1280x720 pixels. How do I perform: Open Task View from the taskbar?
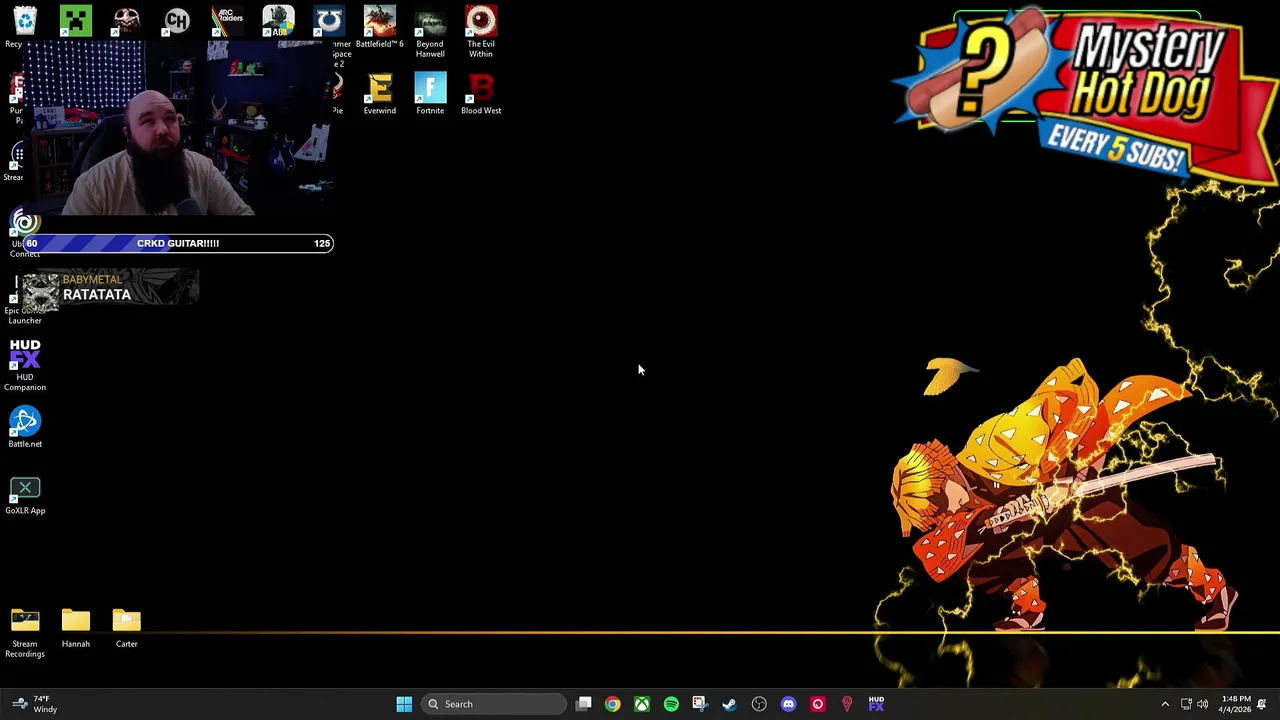584,704
